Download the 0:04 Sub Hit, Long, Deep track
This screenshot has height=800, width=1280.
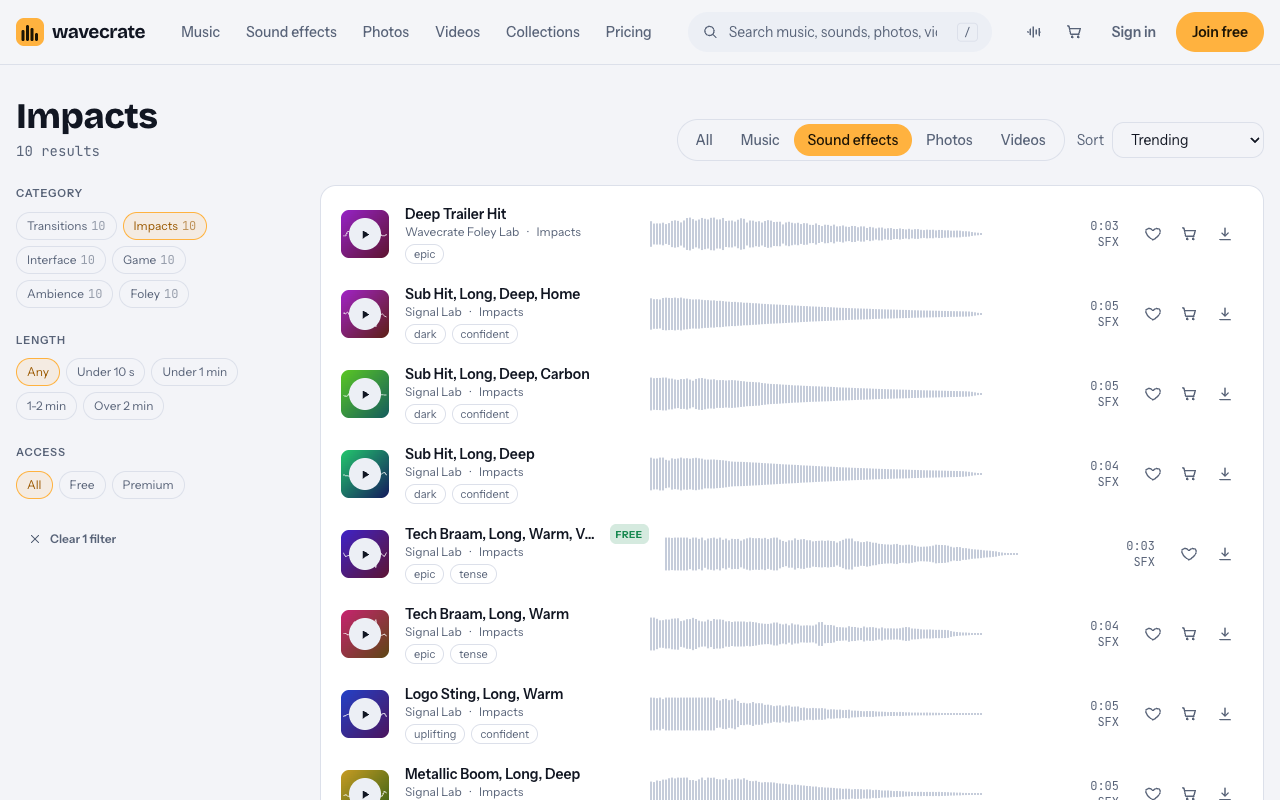(x=1225, y=474)
